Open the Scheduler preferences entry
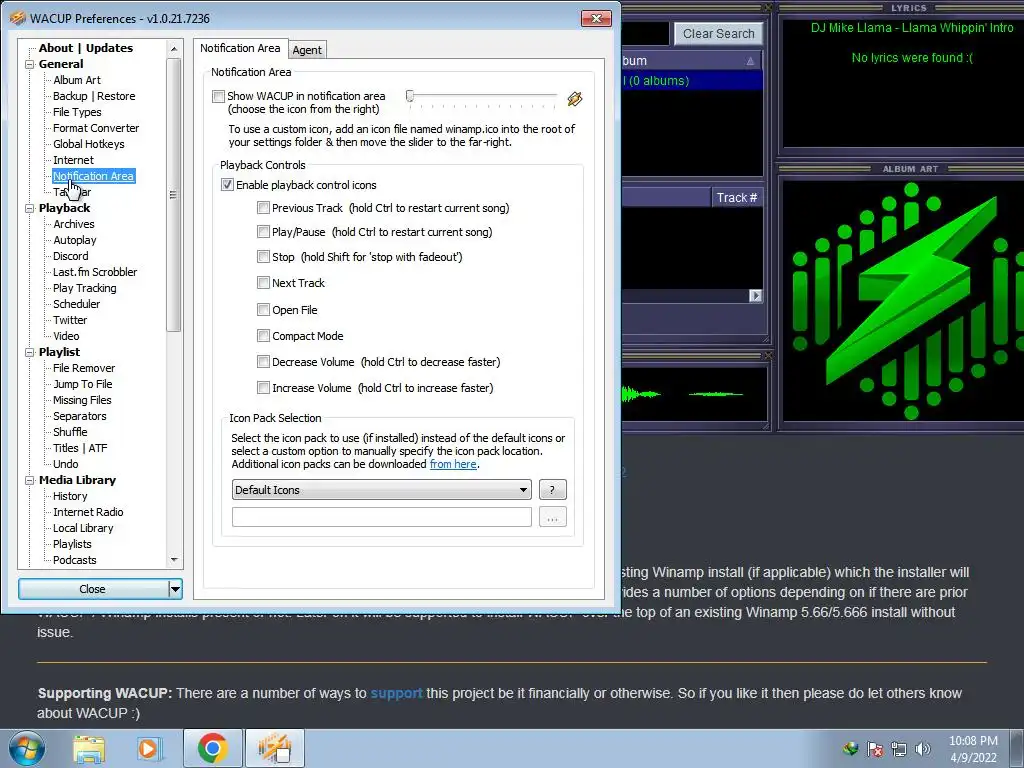This screenshot has height=768, width=1024. (x=76, y=304)
